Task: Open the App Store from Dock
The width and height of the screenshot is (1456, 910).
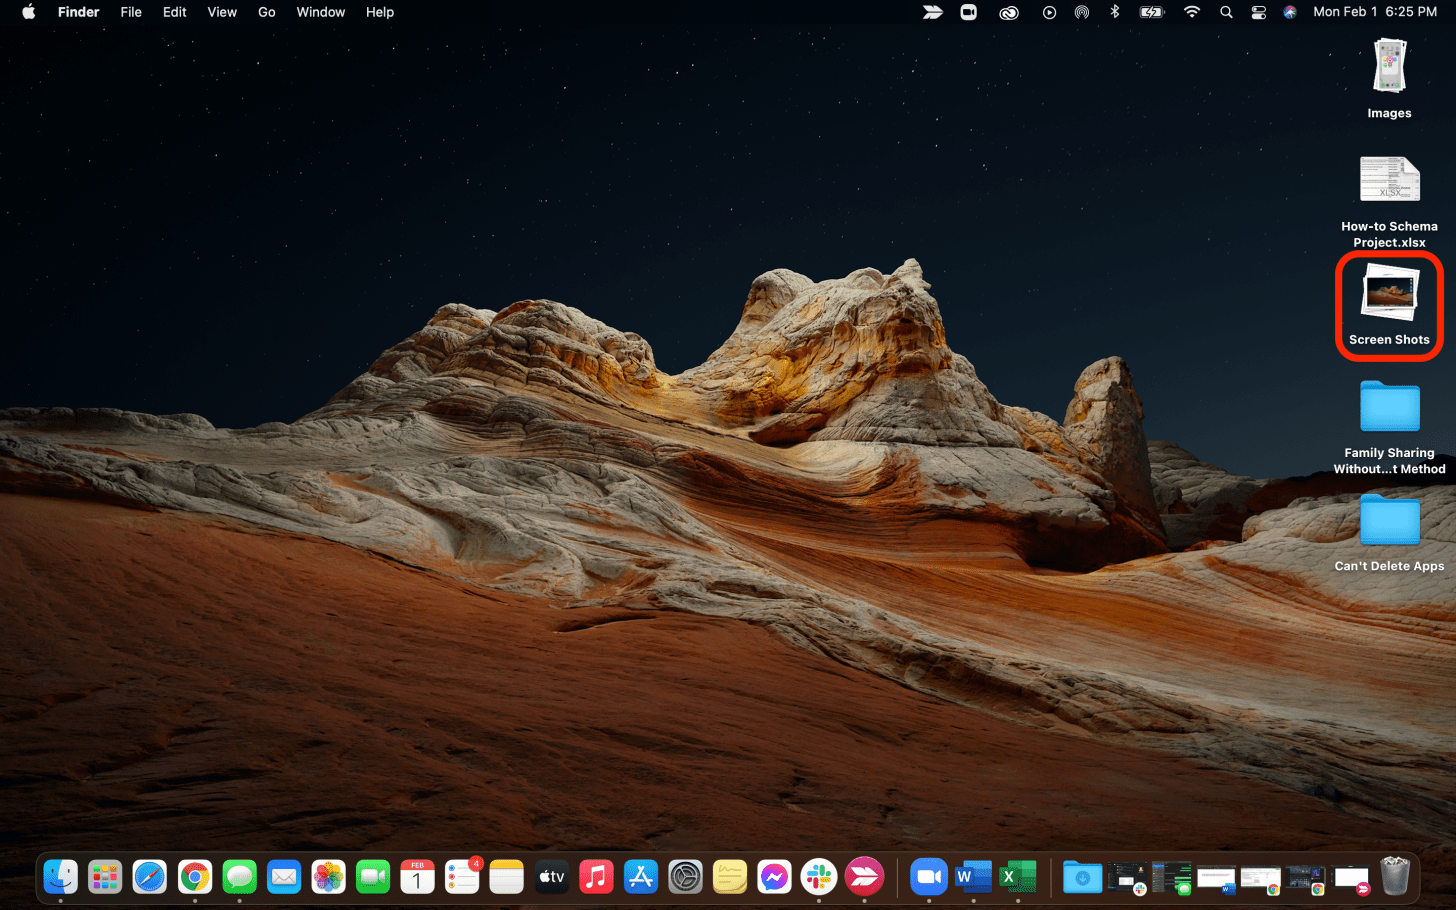Action: click(640, 877)
